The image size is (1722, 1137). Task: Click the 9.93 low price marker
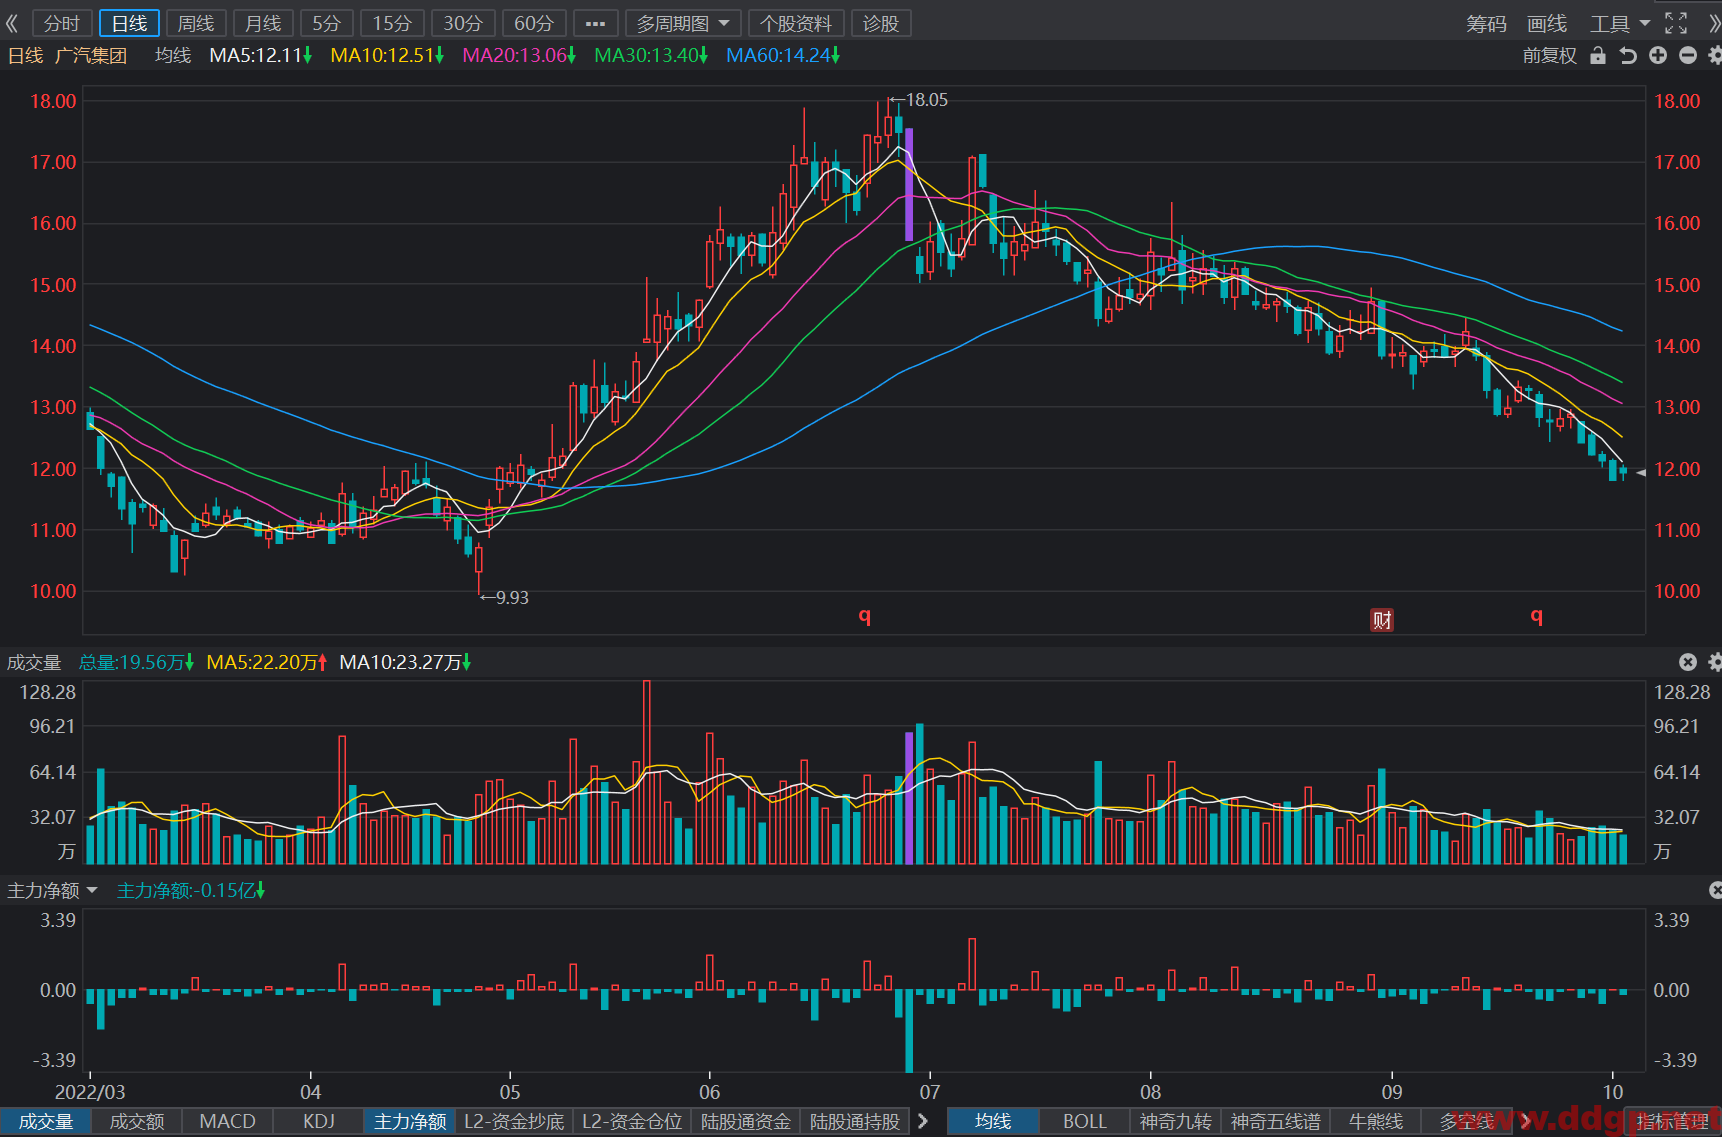(x=504, y=598)
